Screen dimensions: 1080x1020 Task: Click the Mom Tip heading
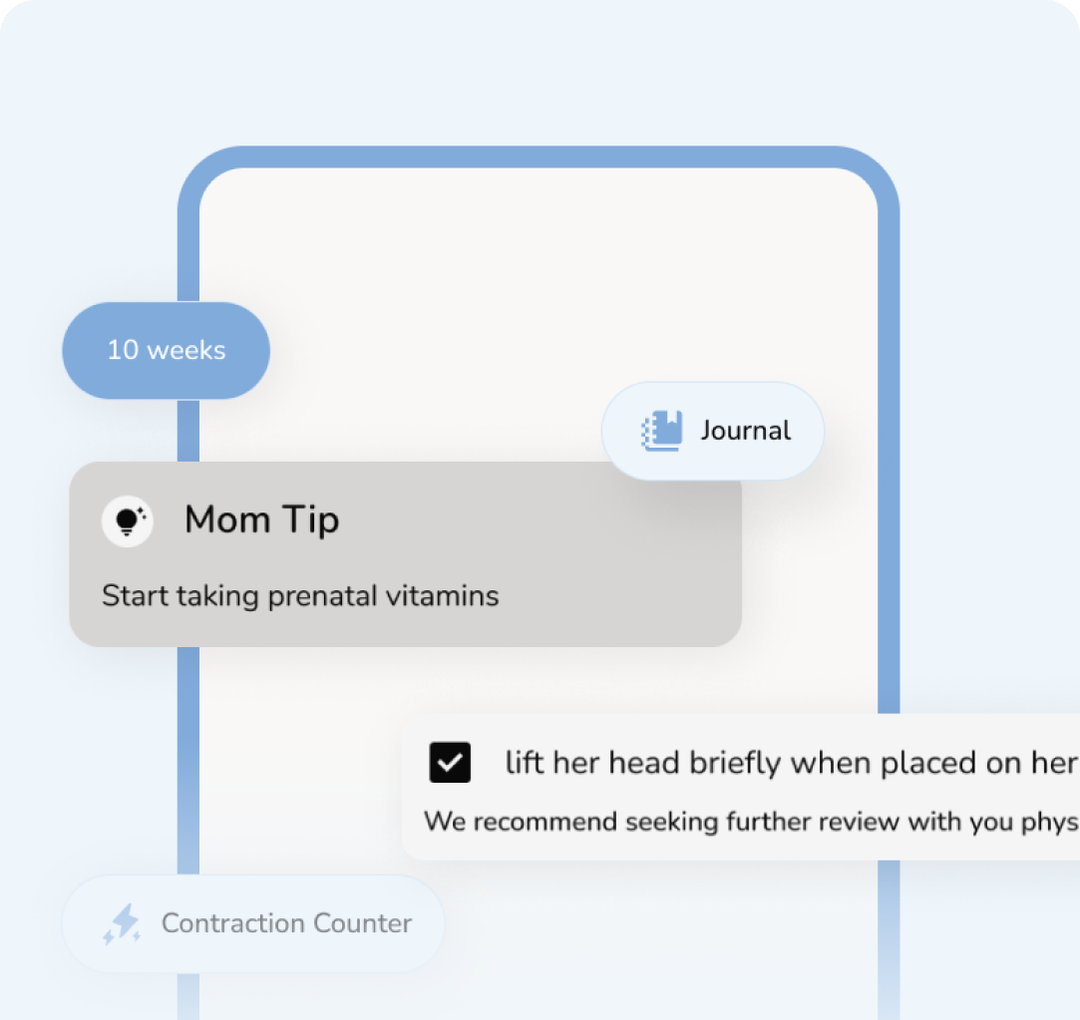262,520
